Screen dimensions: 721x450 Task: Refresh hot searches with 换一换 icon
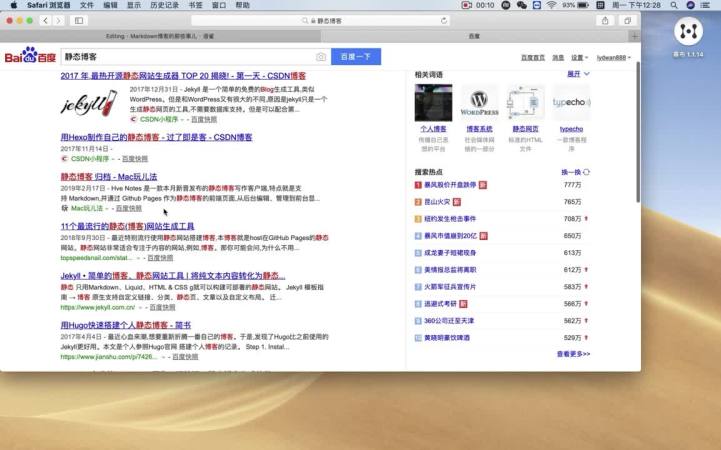[x=586, y=172]
